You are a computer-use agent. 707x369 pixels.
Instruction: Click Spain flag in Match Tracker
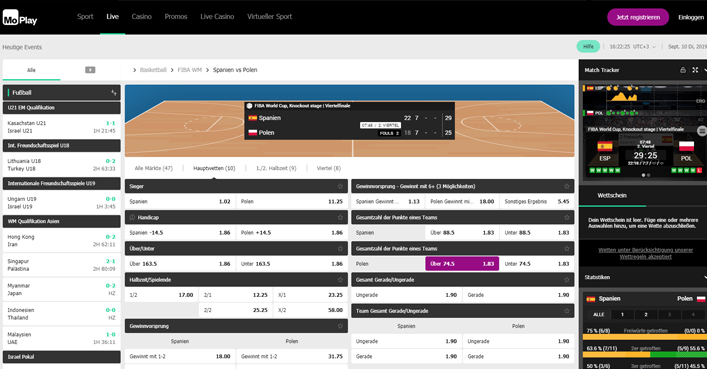pyautogui.click(x=605, y=146)
